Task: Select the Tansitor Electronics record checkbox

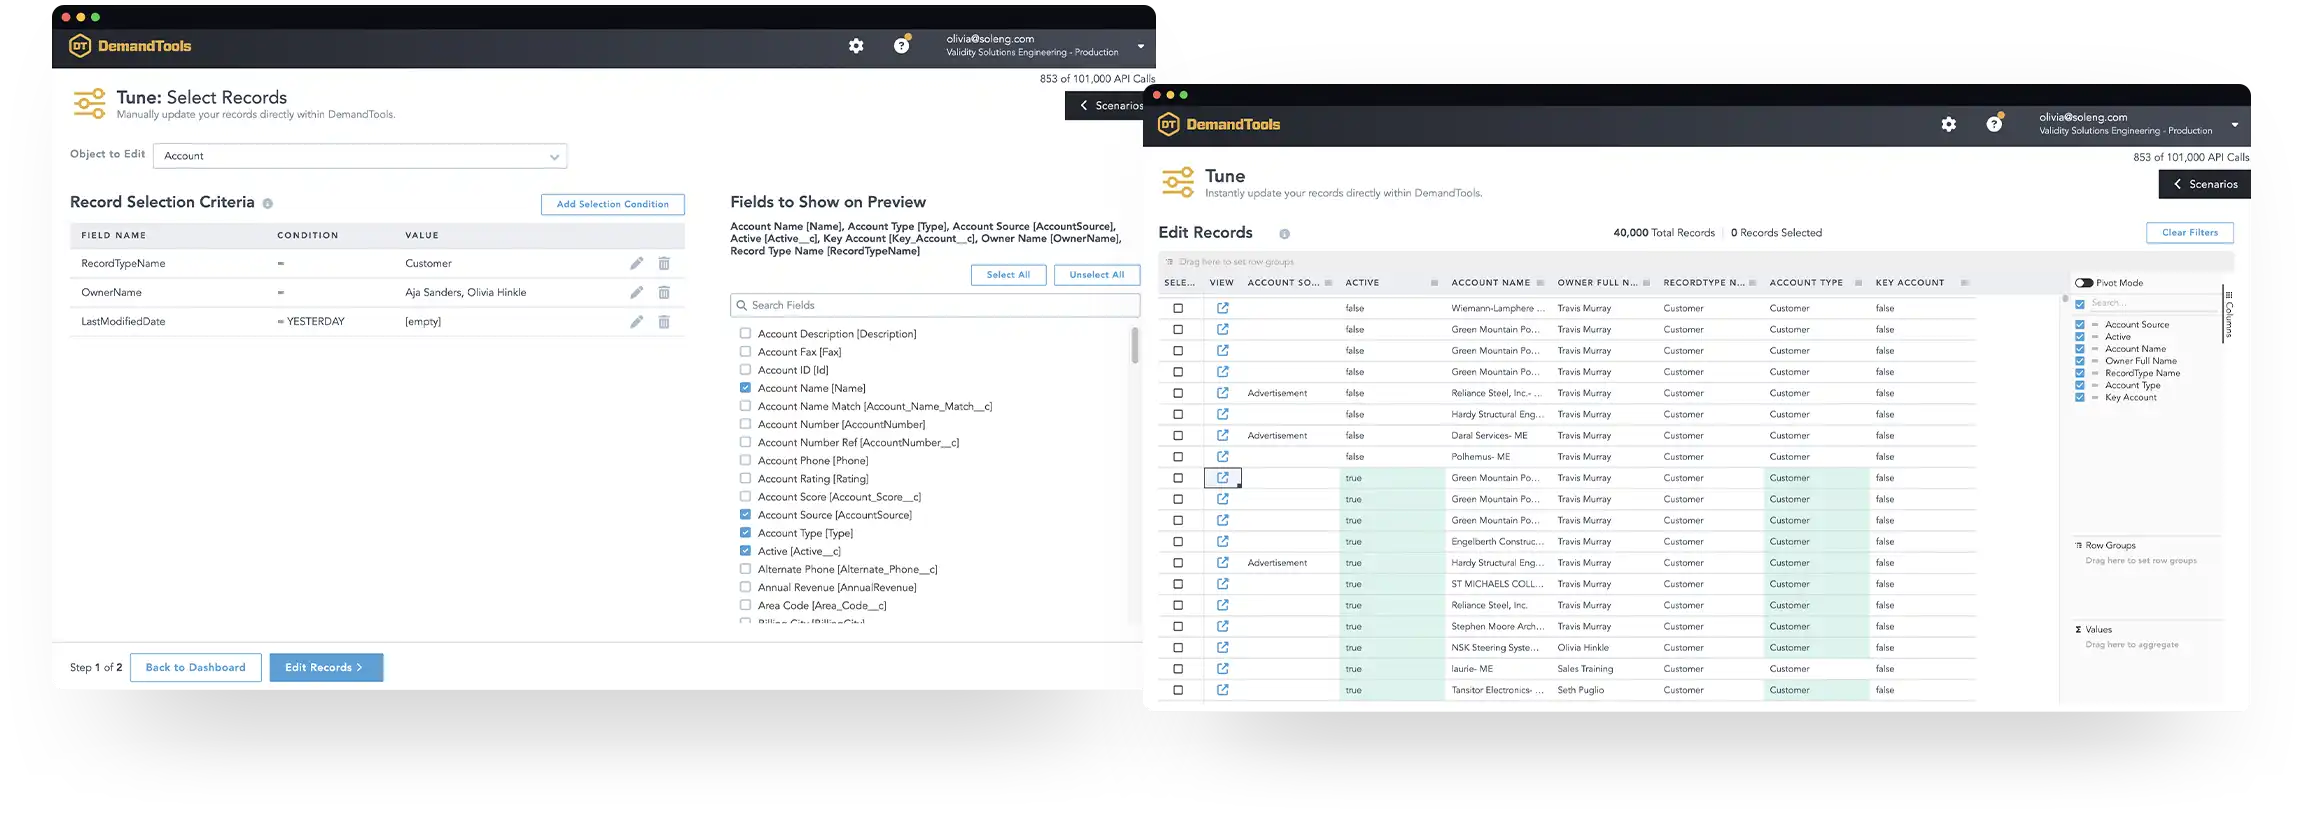Action: (x=1178, y=690)
